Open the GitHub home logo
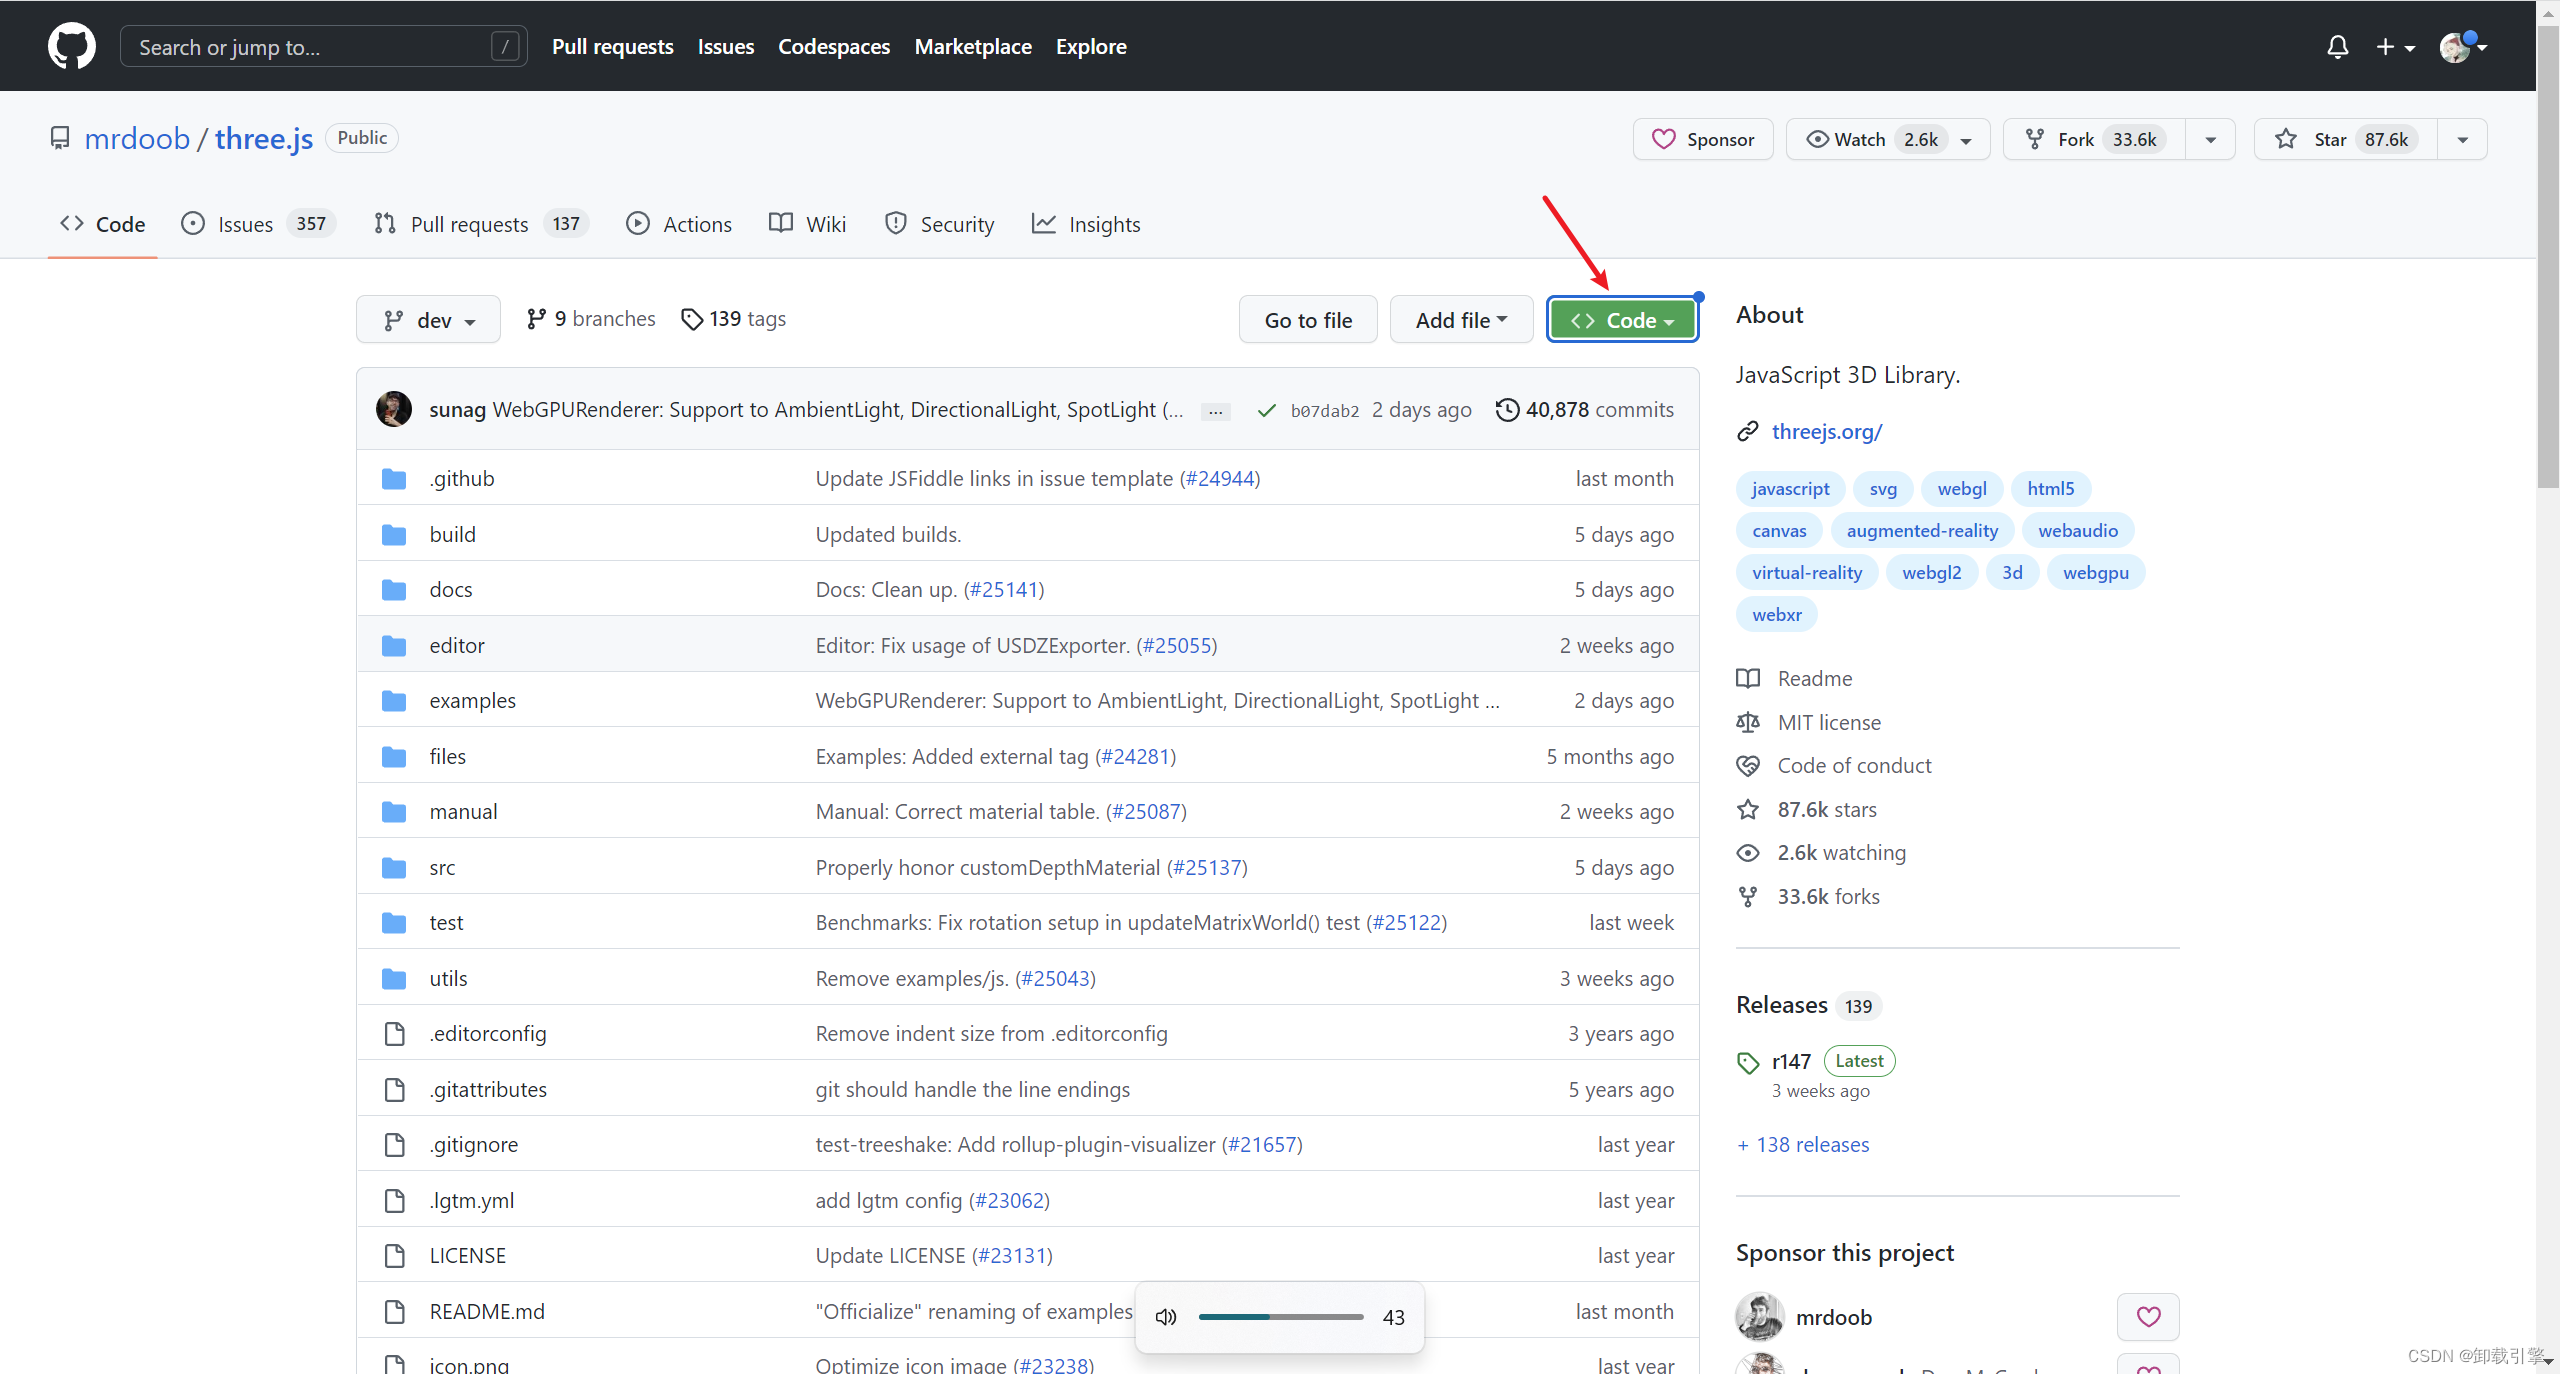This screenshot has height=1374, width=2560. pyautogui.click(x=72, y=46)
